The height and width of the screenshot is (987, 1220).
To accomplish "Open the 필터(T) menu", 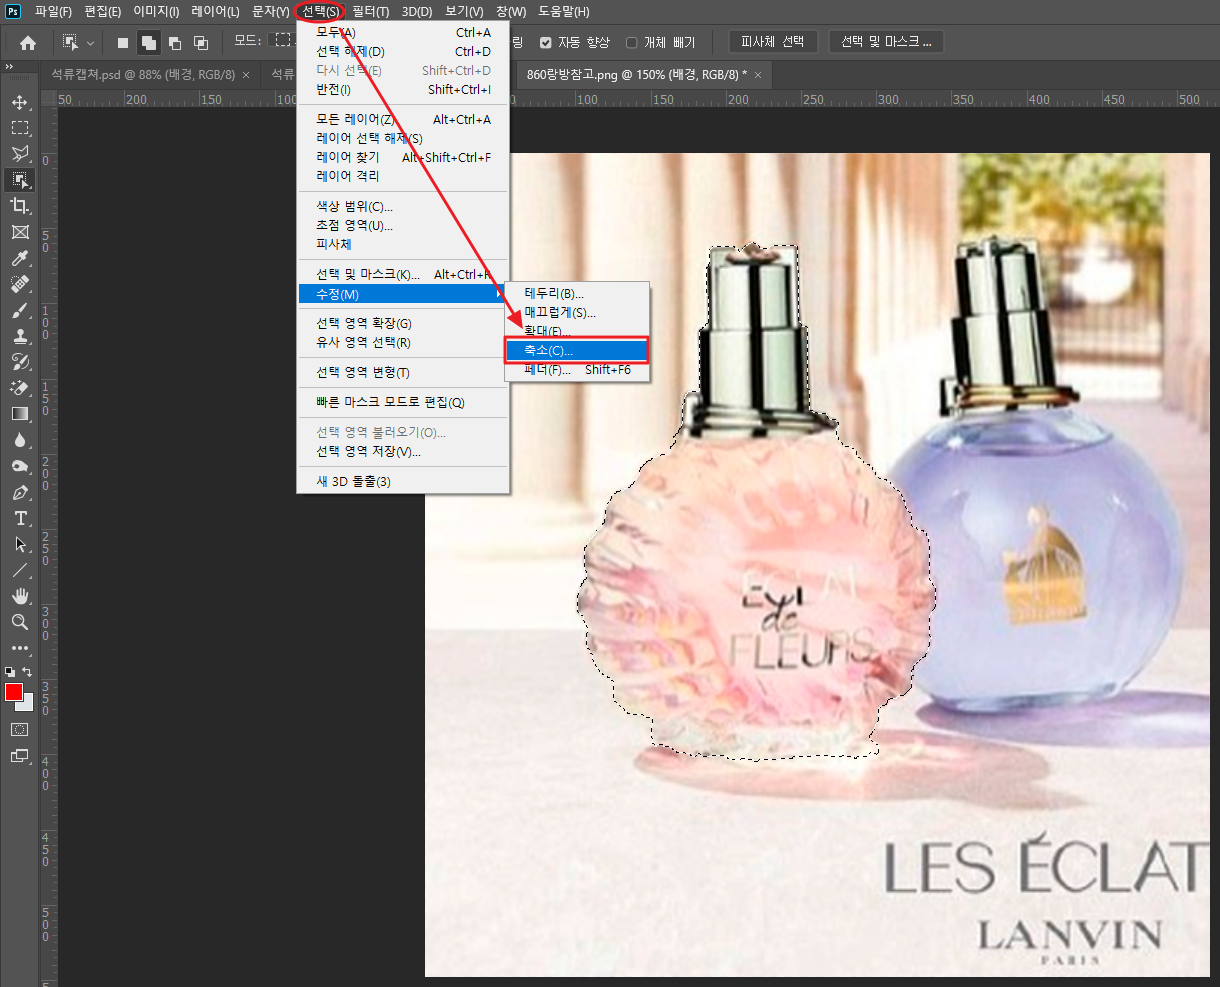I will [x=371, y=12].
